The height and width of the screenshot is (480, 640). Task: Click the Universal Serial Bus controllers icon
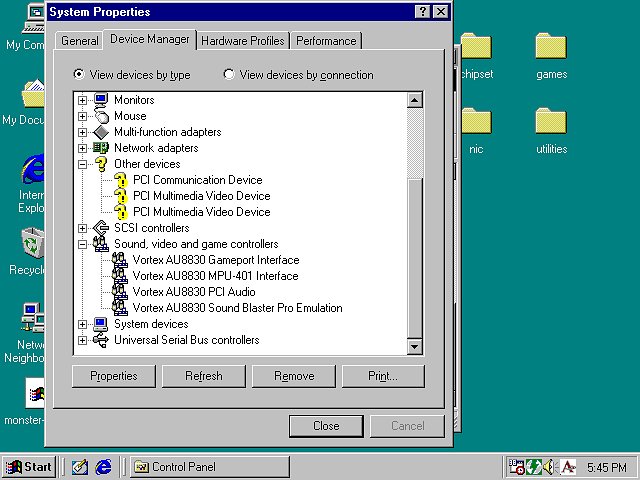click(x=100, y=340)
